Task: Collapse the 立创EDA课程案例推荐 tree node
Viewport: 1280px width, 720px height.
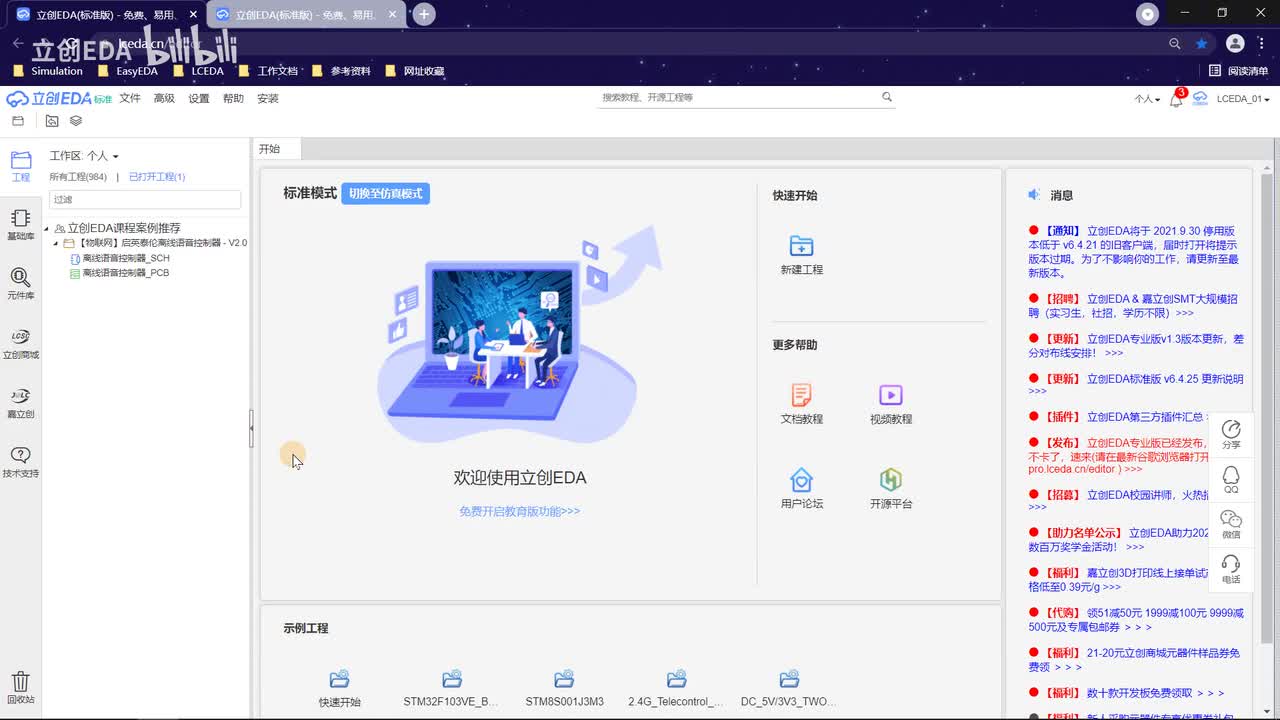Action: click(46, 229)
